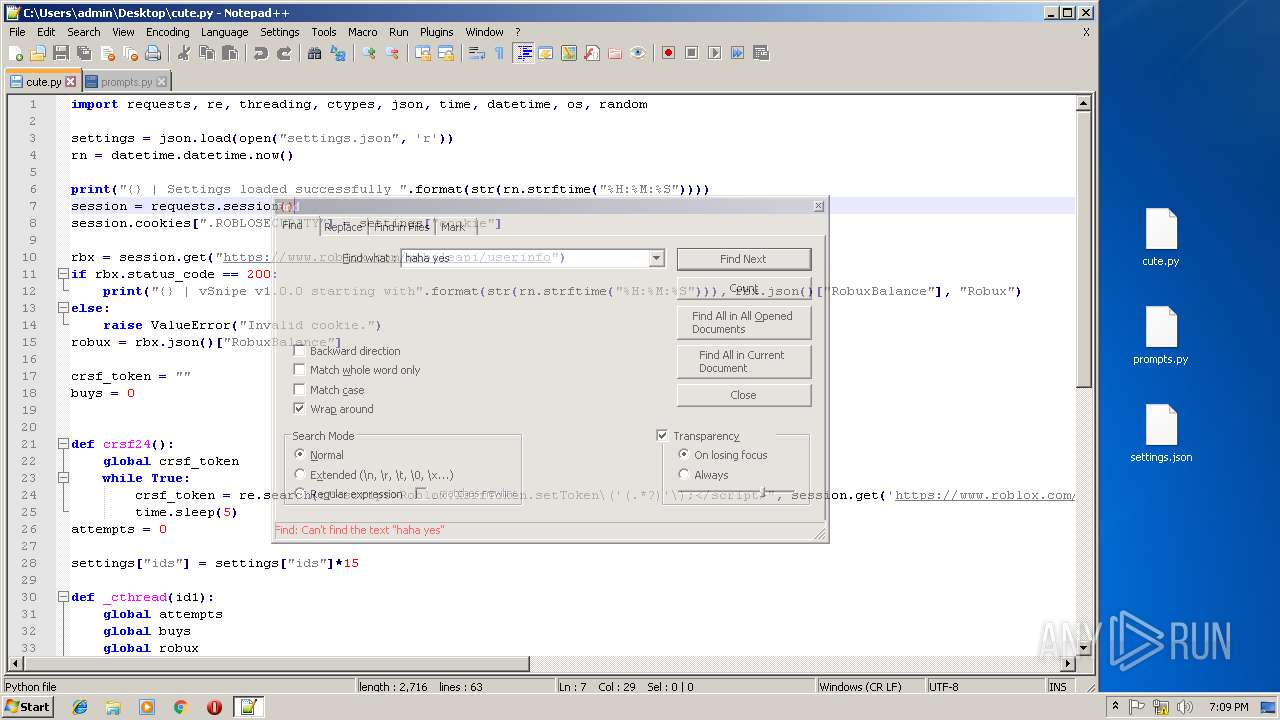1280x720 pixels.
Task: Start macro recording red dot icon
Action: point(669,53)
